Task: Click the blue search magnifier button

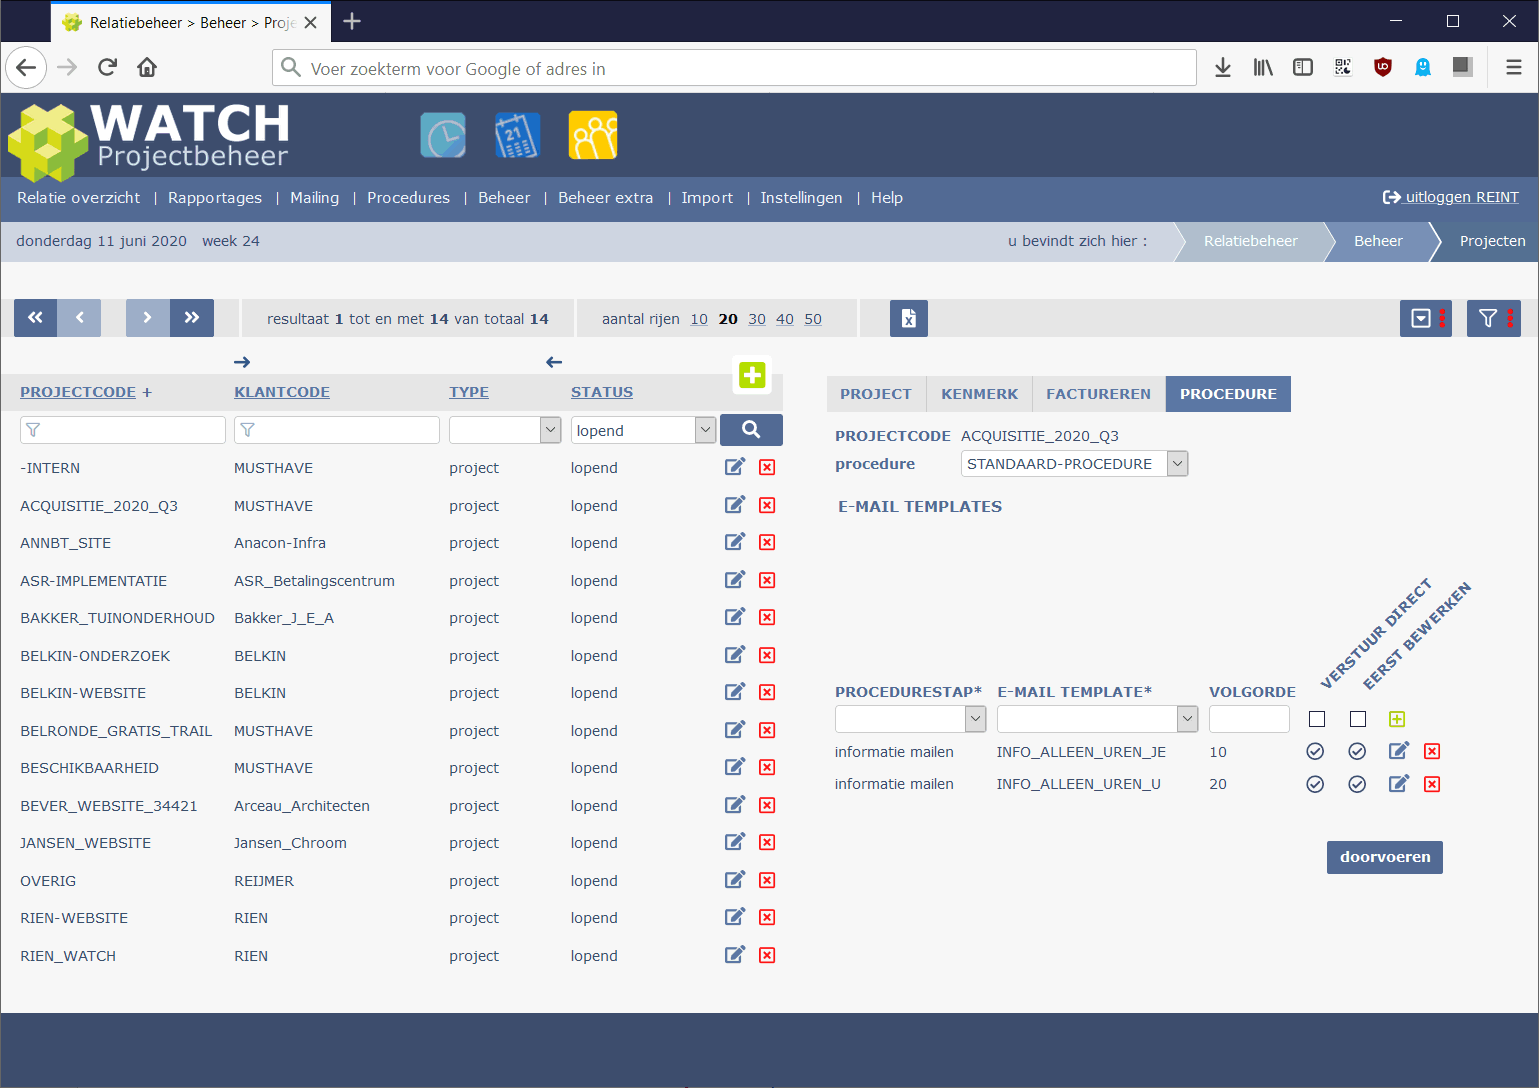Action: coord(751,430)
